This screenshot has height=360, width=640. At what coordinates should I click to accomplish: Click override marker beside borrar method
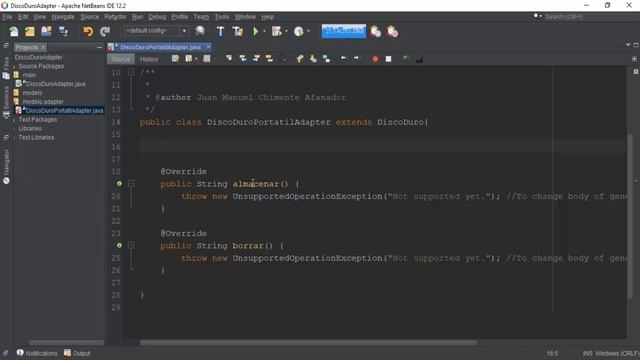[119, 245]
